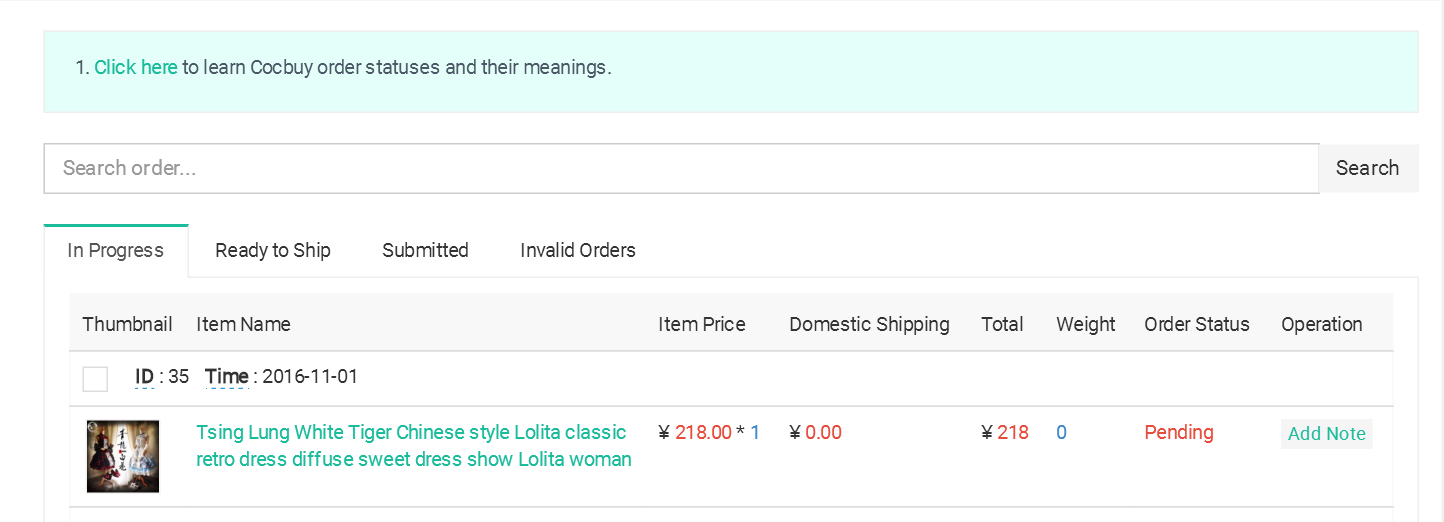1444x522 pixels.
Task: Tick the checkbox for order ID 35
Action: (x=95, y=379)
